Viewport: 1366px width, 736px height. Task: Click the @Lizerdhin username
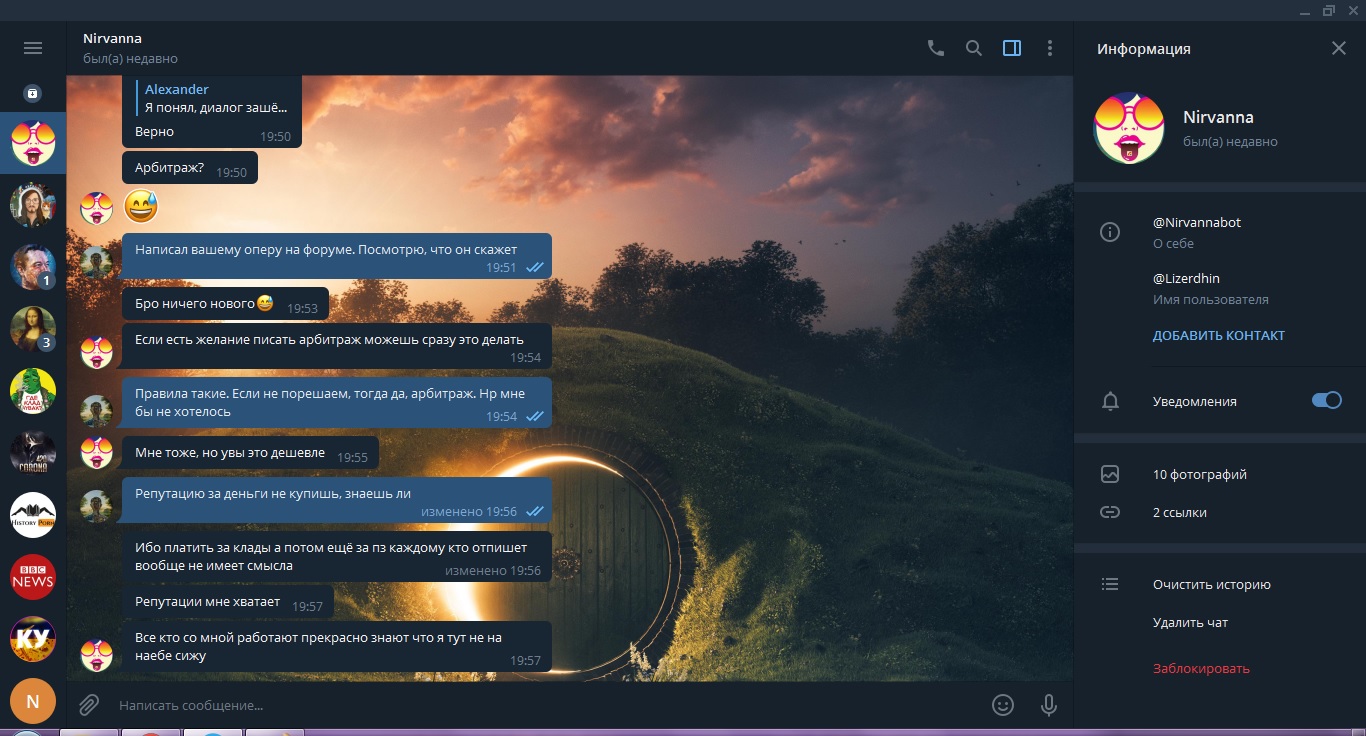1186,278
